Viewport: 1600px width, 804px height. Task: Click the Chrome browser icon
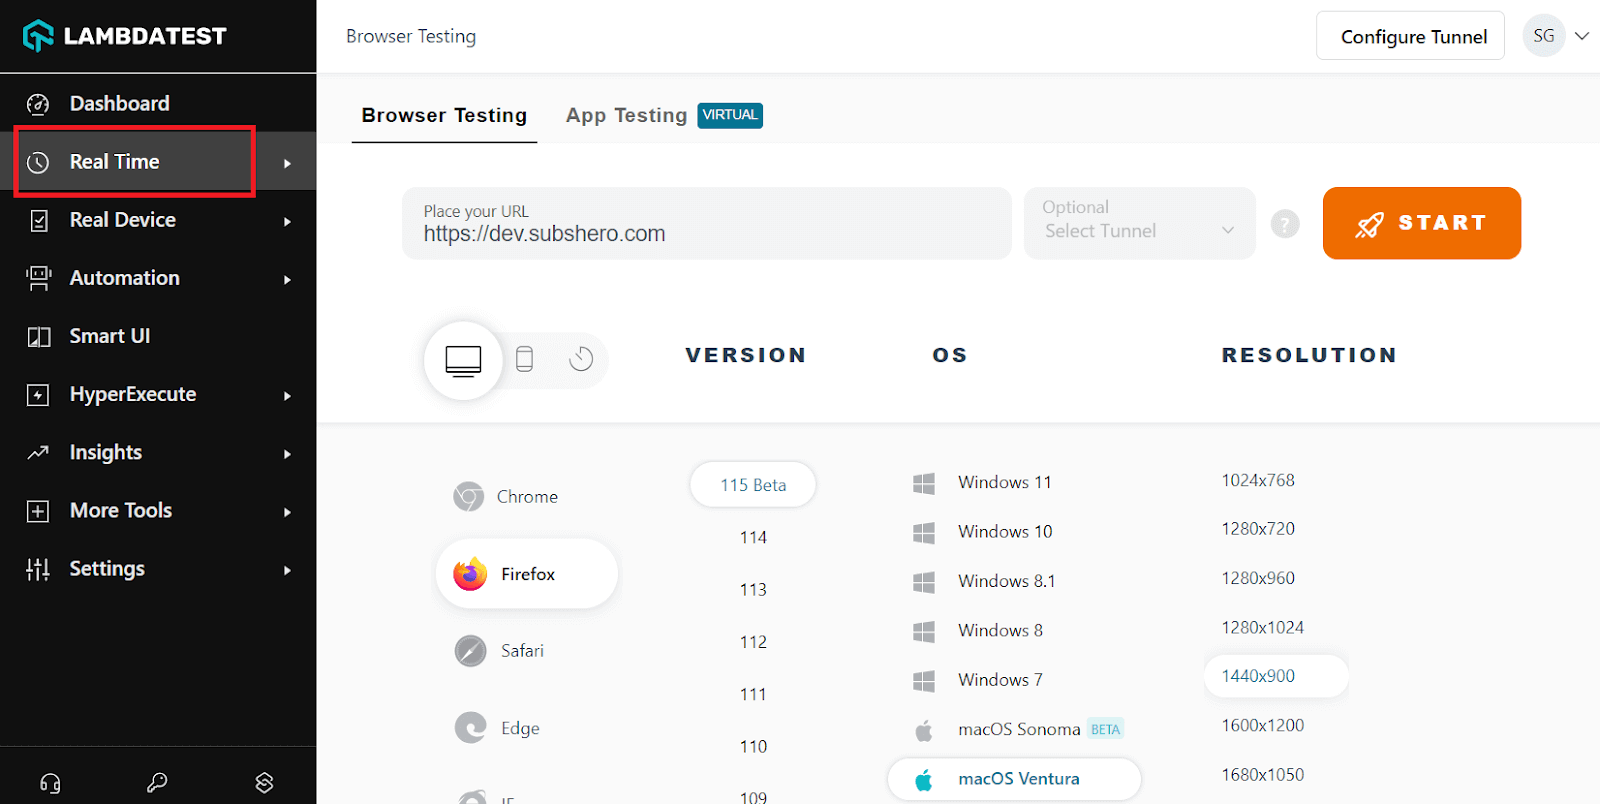468,496
